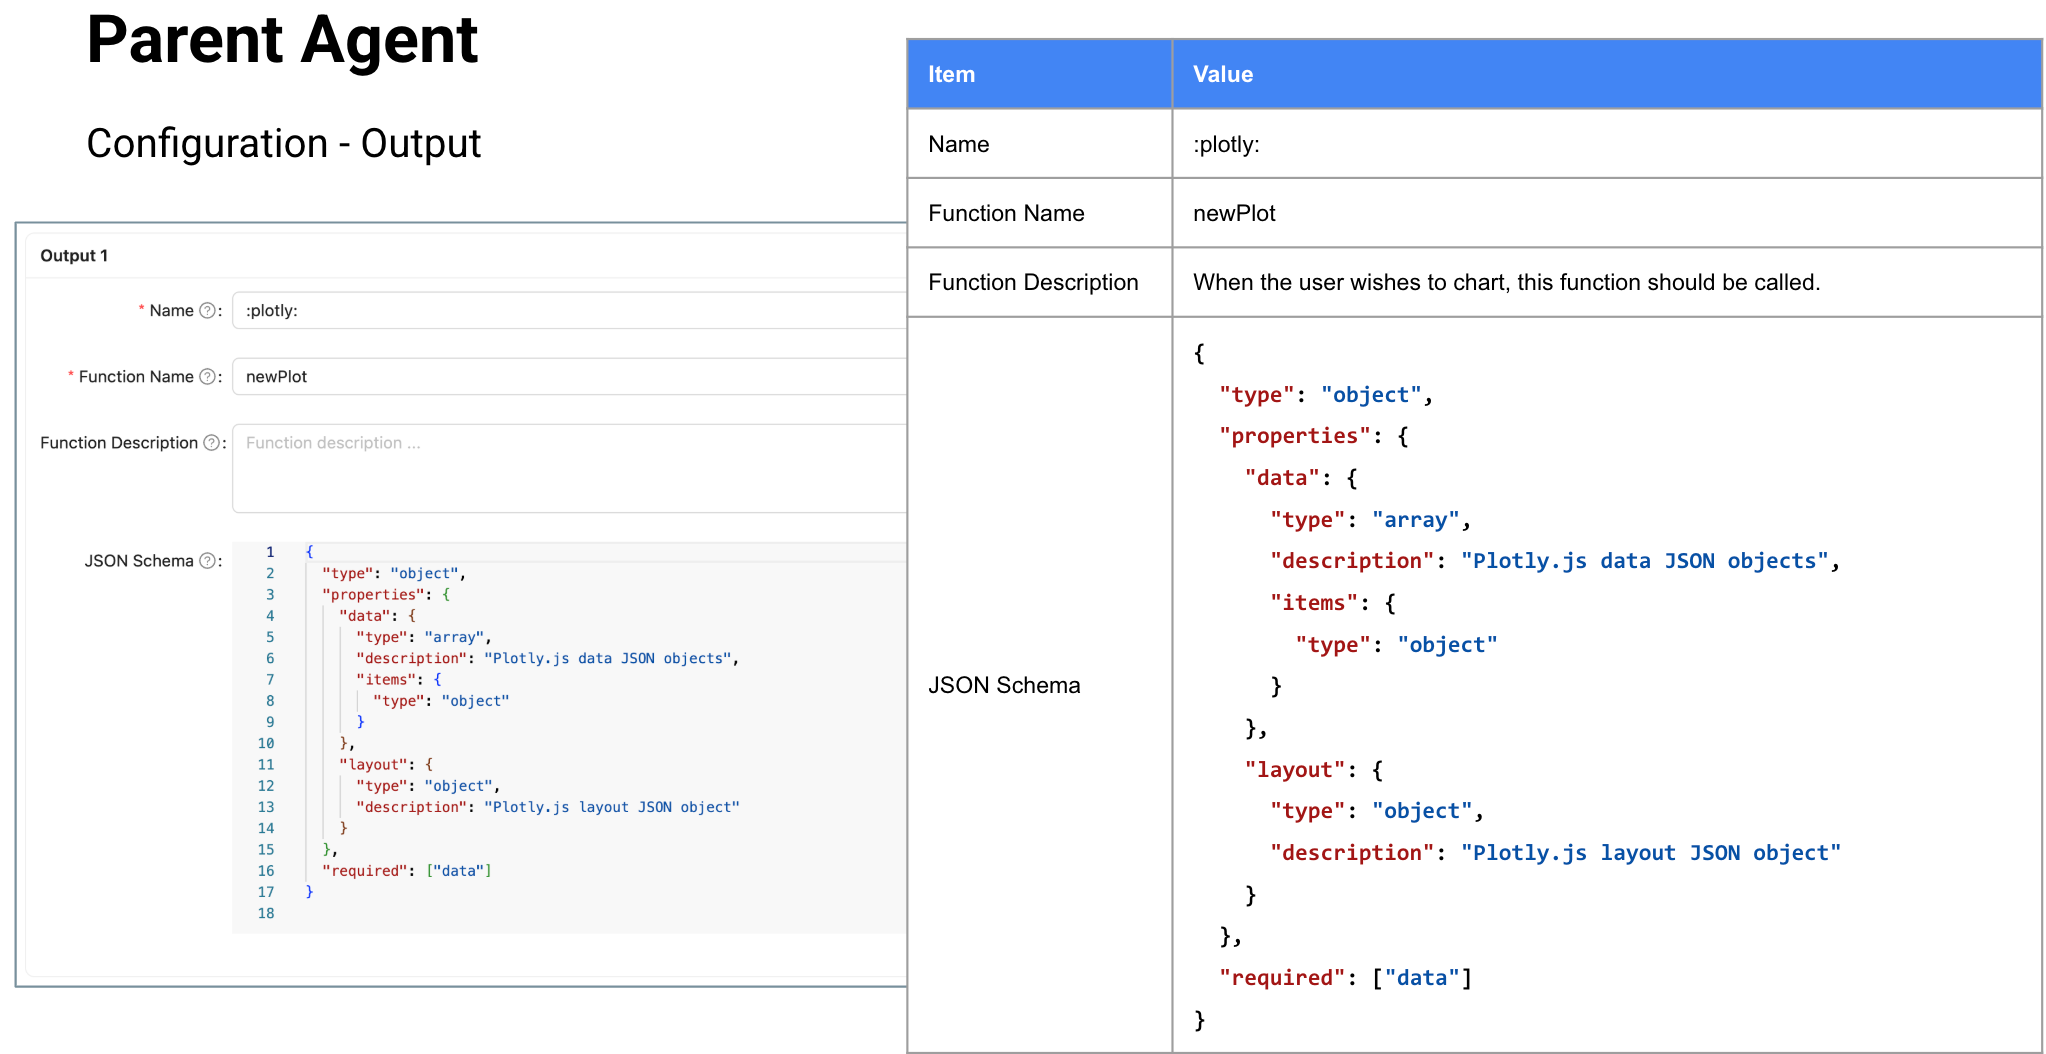Viewport: 2046px width, 1054px height.
Task: Click the help icon next to Function Description label
Action: pyautogui.click(x=211, y=443)
